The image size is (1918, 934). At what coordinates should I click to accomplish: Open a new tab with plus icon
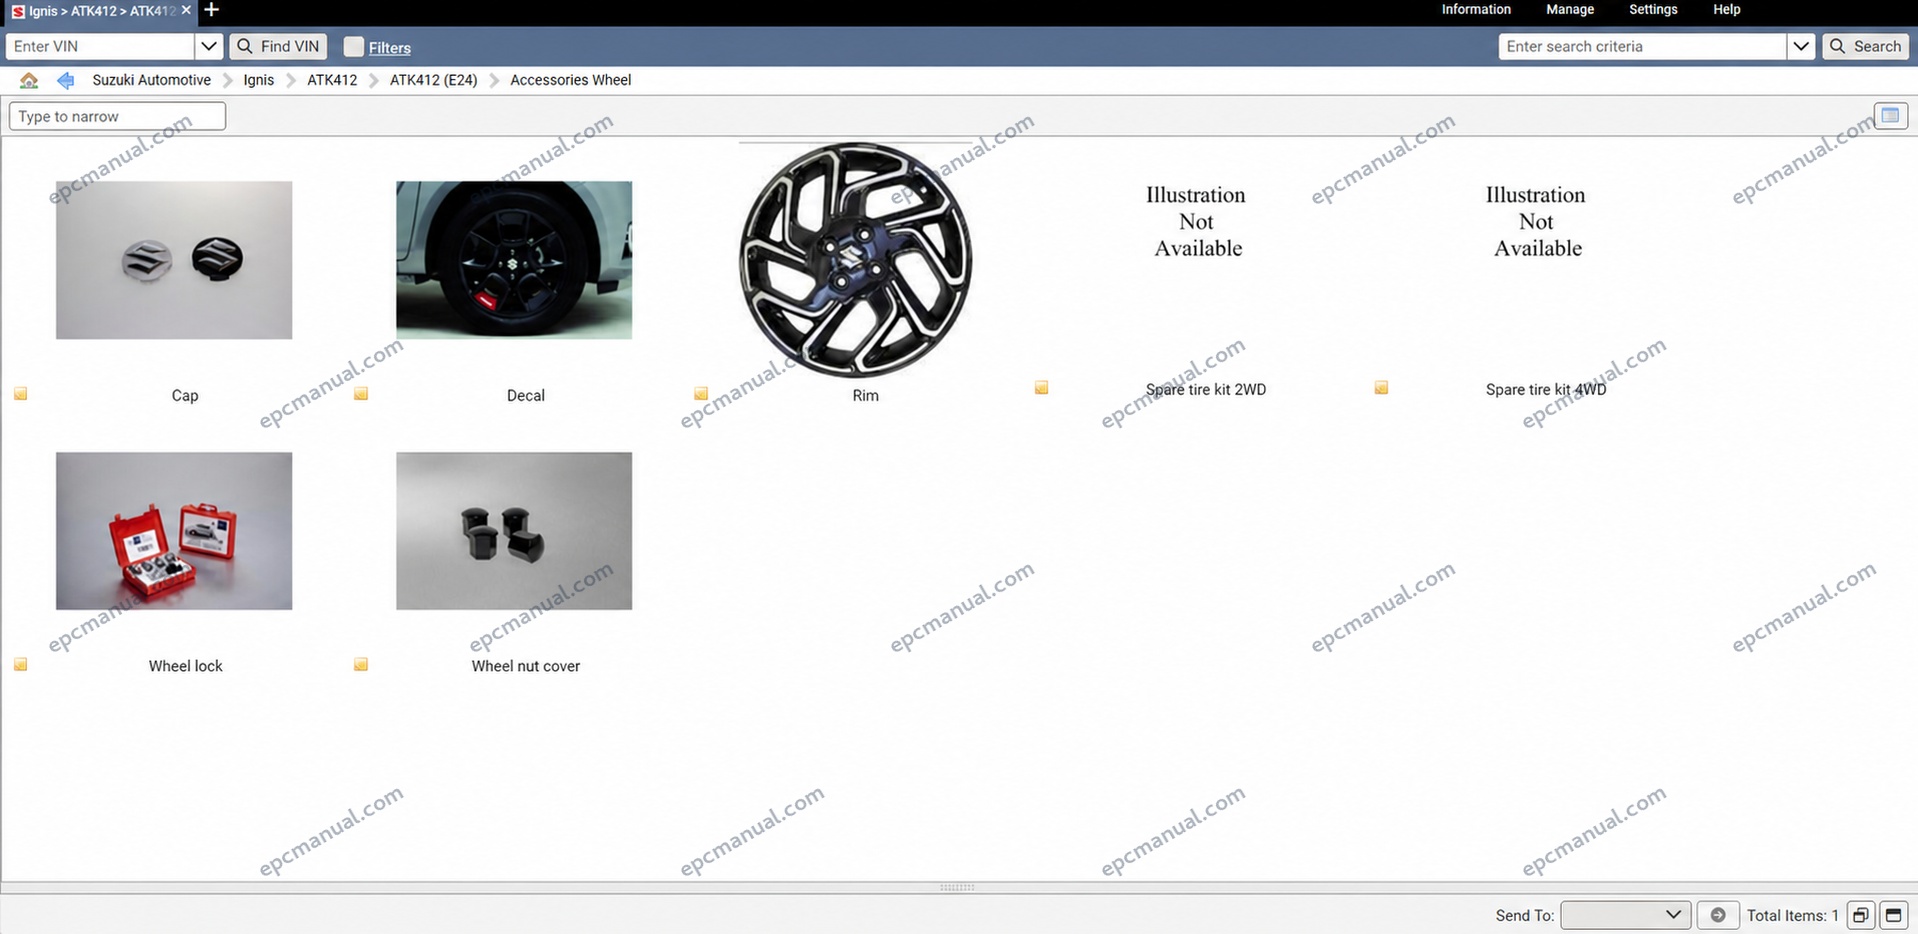(x=212, y=10)
